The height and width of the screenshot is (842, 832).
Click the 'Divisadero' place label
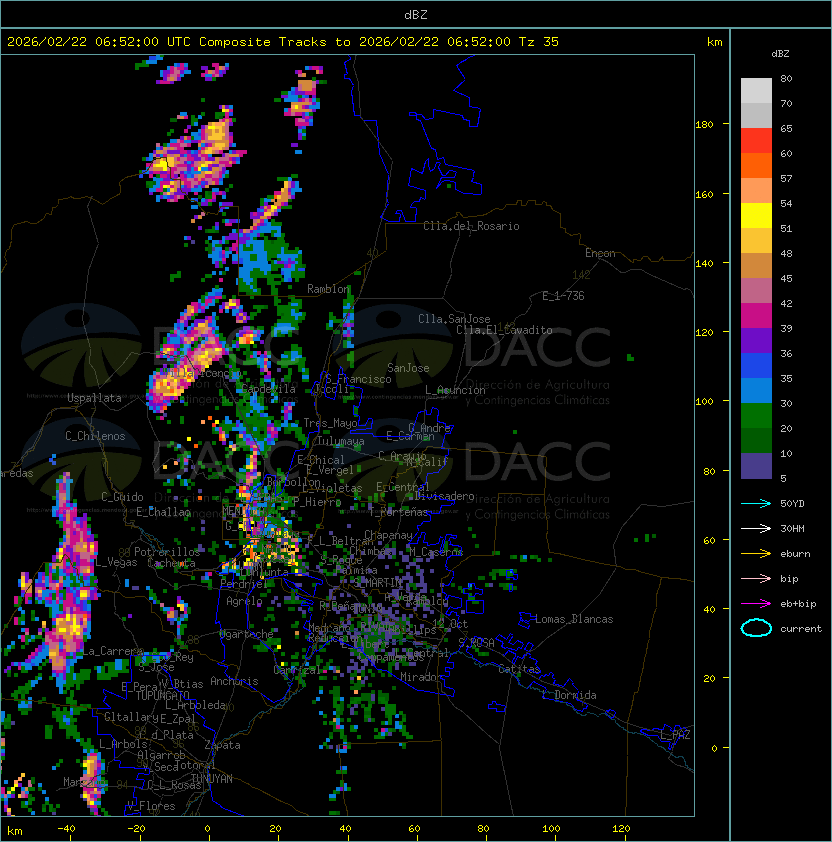(x=445, y=496)
